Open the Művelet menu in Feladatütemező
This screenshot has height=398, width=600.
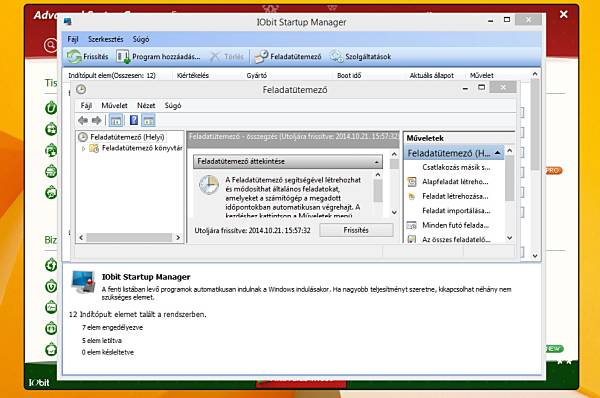114,105
